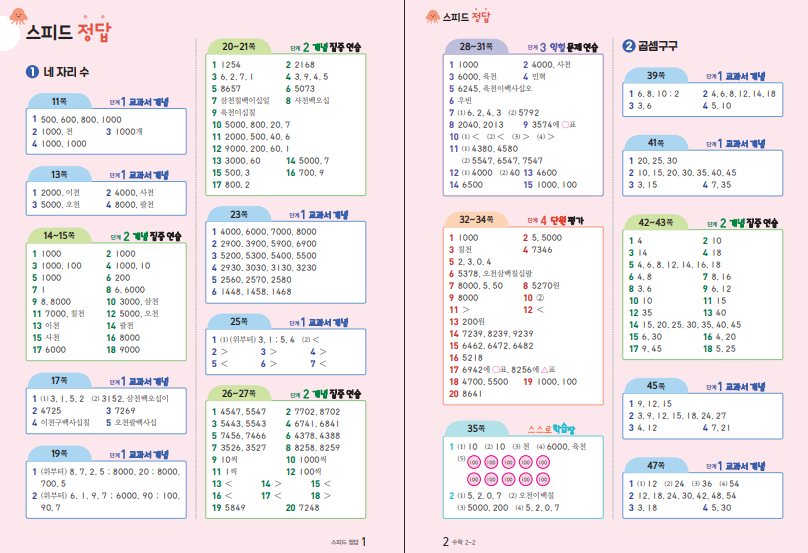Click the 32~34쪽 page tab
The width and height of the screenshot is (808, 553).
pyautogui.click(x=476, y=220)
